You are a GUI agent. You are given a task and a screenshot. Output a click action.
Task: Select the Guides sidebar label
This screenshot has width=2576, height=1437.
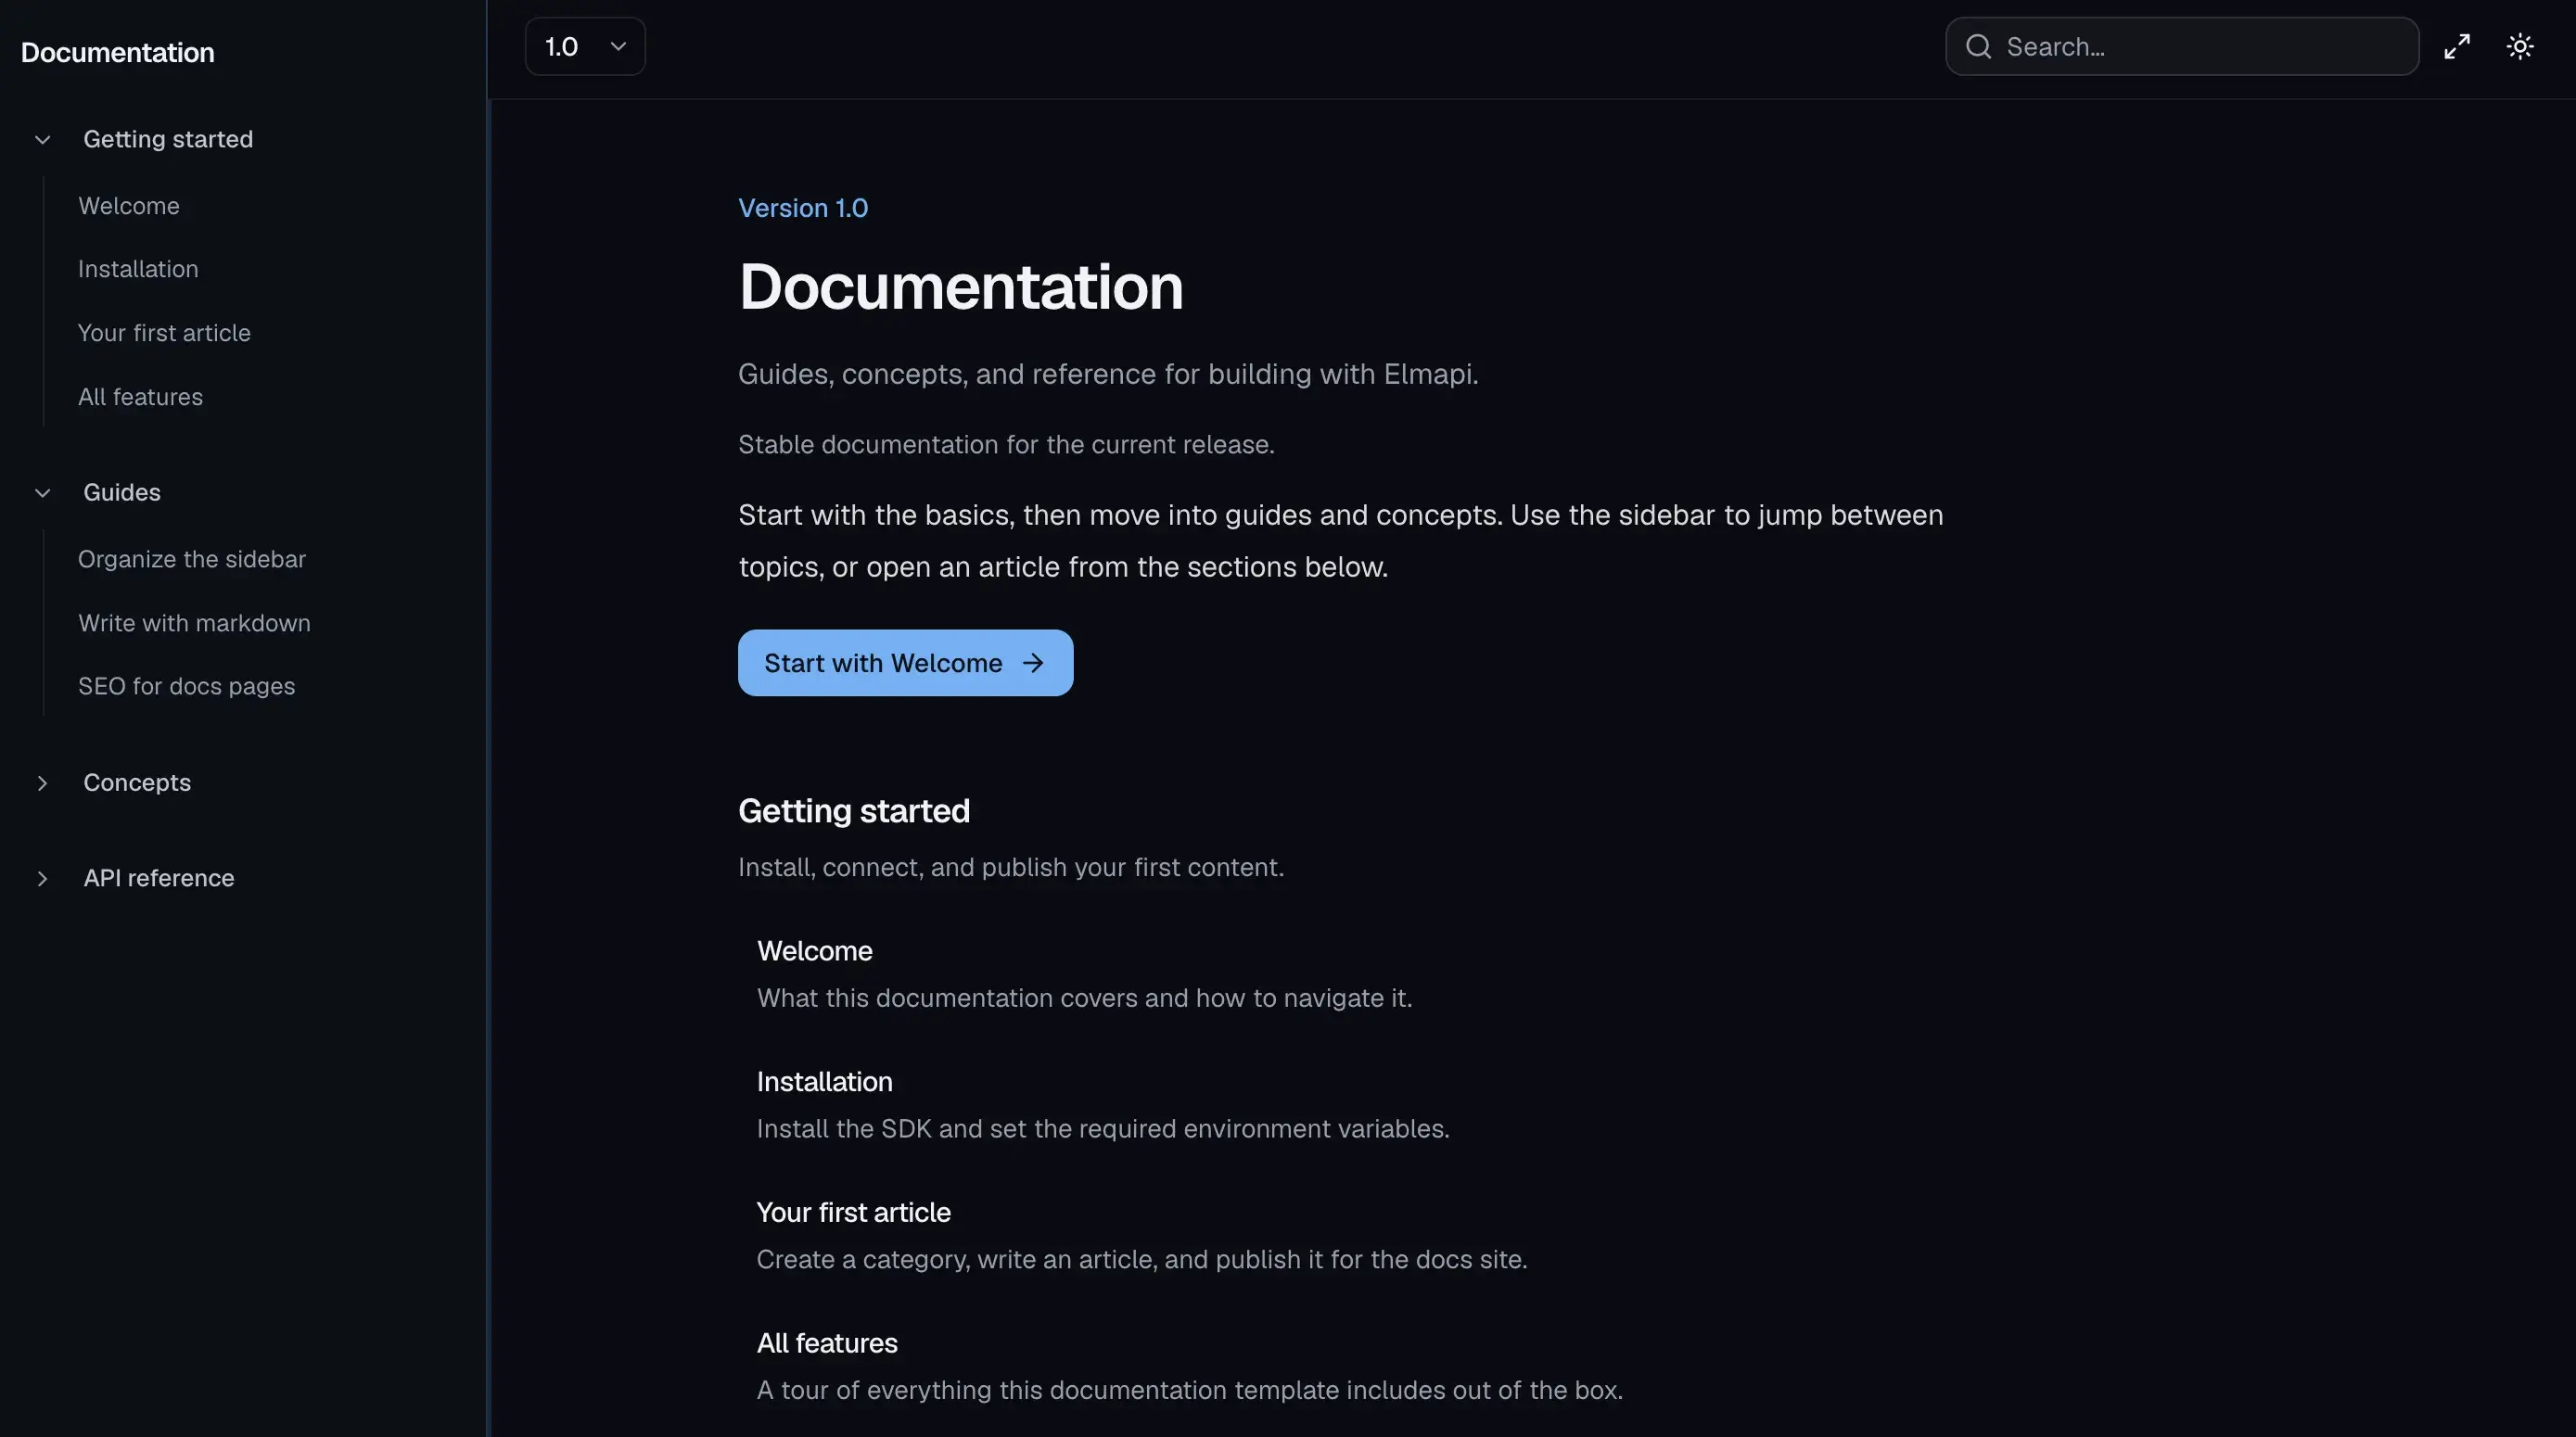tap(122, 493)
